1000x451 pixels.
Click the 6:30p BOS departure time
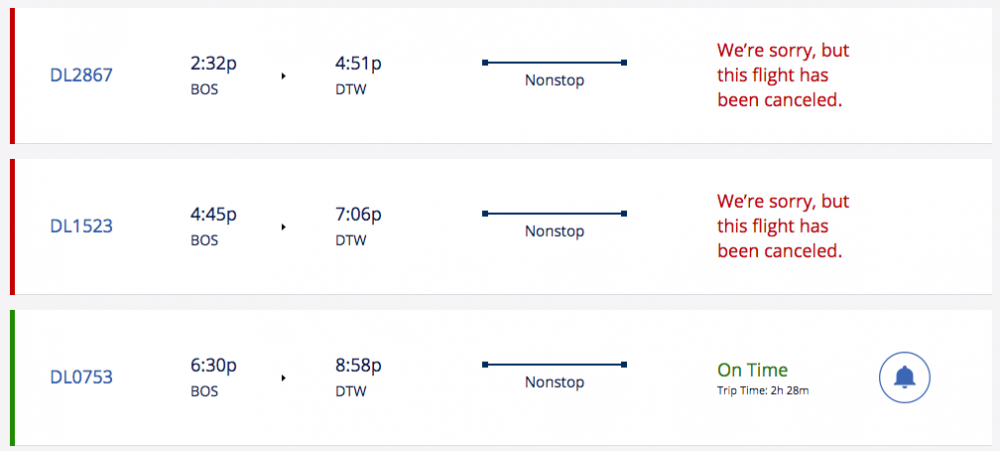pyautogui.click(x=213, y=377)
